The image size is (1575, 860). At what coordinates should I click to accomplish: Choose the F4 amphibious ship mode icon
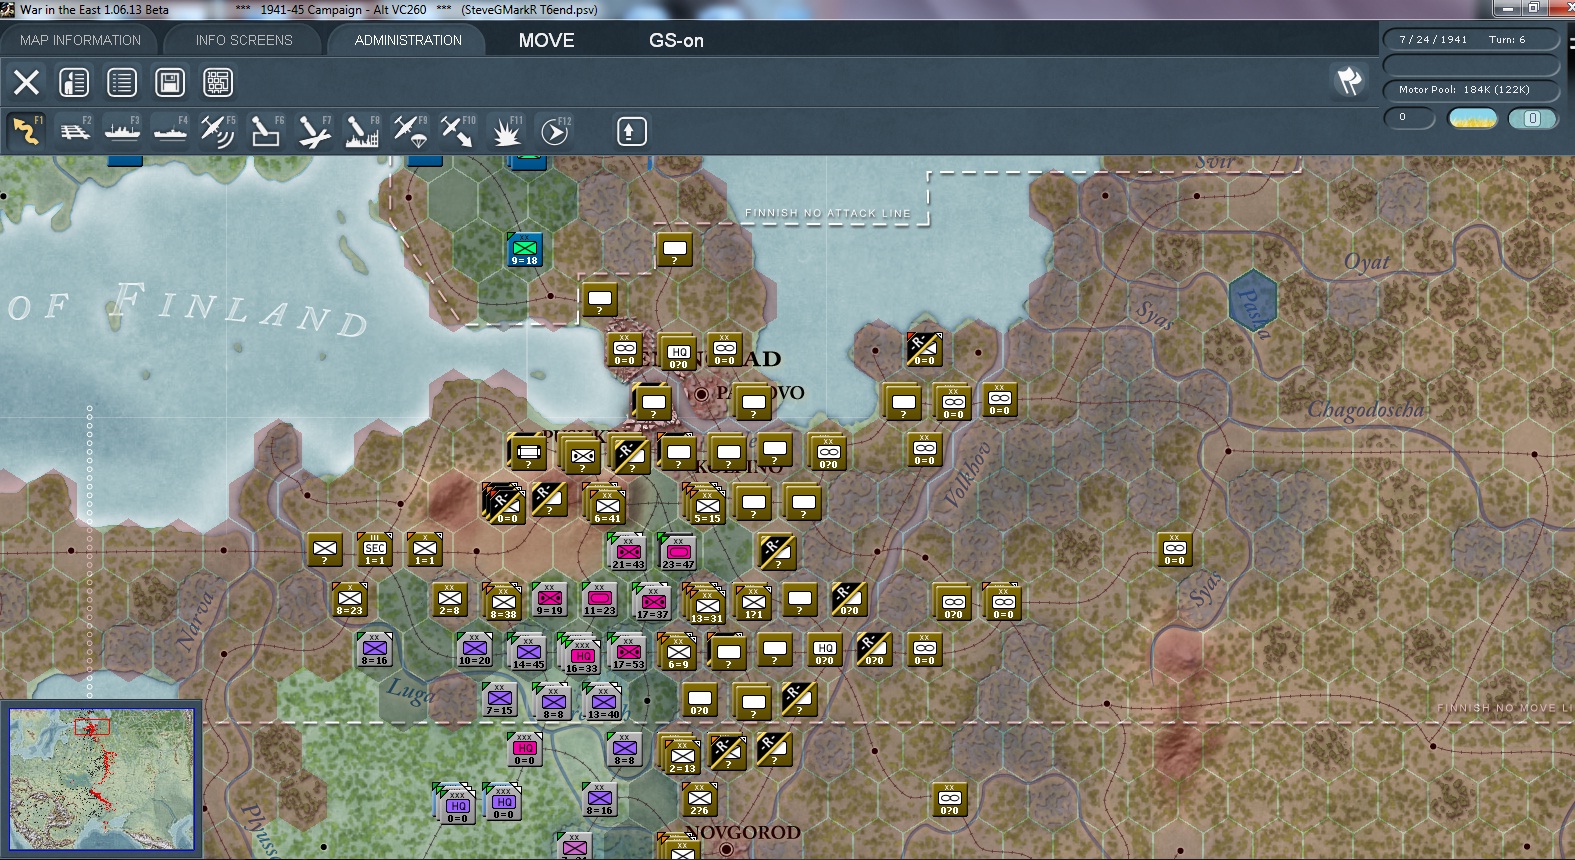(x=171, y=131)
